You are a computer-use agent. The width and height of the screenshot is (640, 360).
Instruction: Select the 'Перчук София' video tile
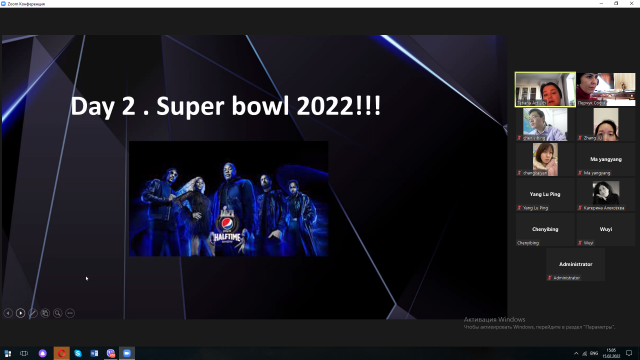(x=606, y=89)
